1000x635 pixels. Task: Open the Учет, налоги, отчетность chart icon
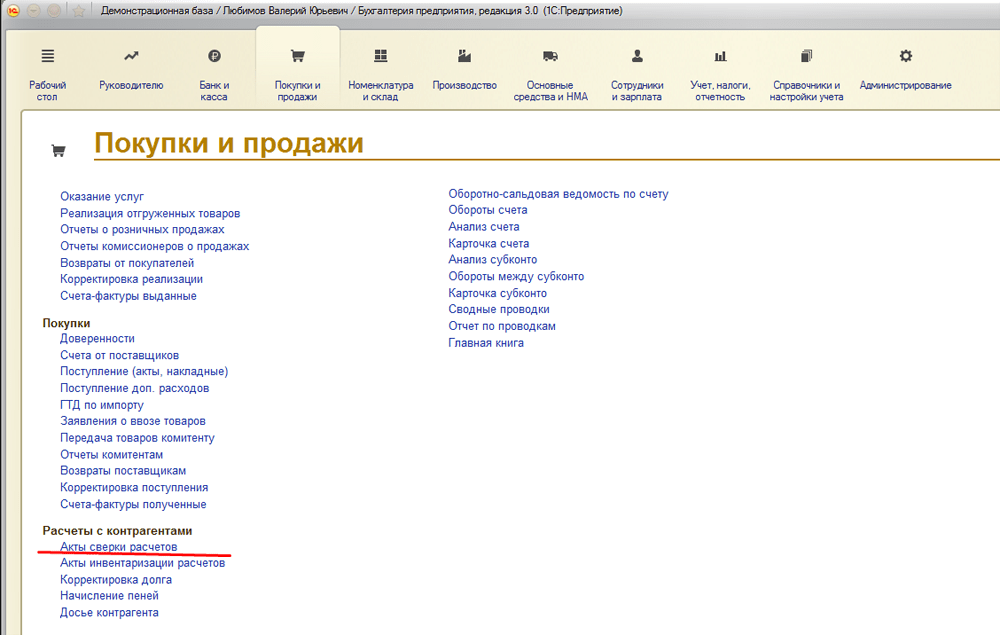[720, 56]
